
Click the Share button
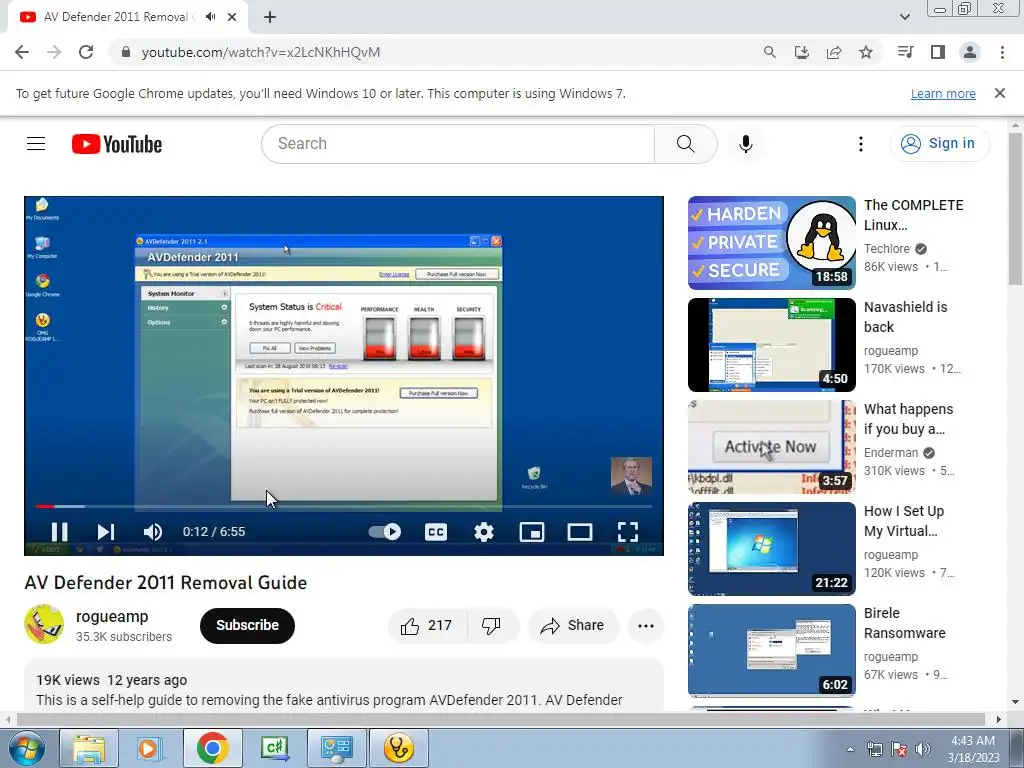(573, 626)
